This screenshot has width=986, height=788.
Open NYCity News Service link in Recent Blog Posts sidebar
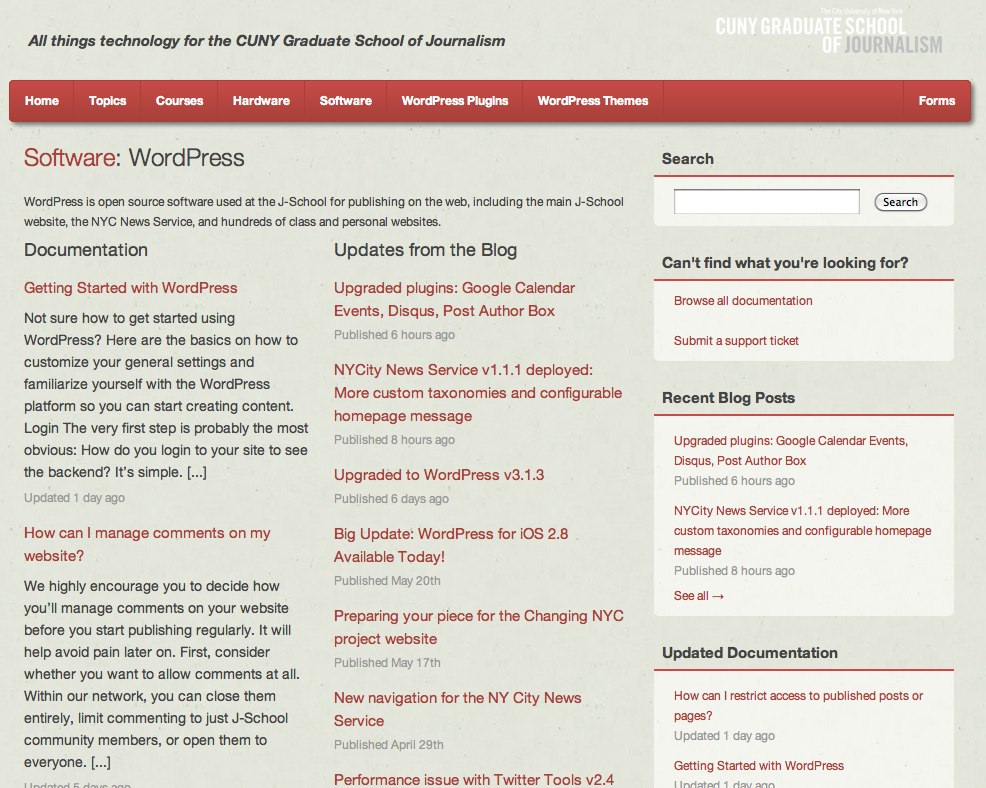[x=802, y=530]
